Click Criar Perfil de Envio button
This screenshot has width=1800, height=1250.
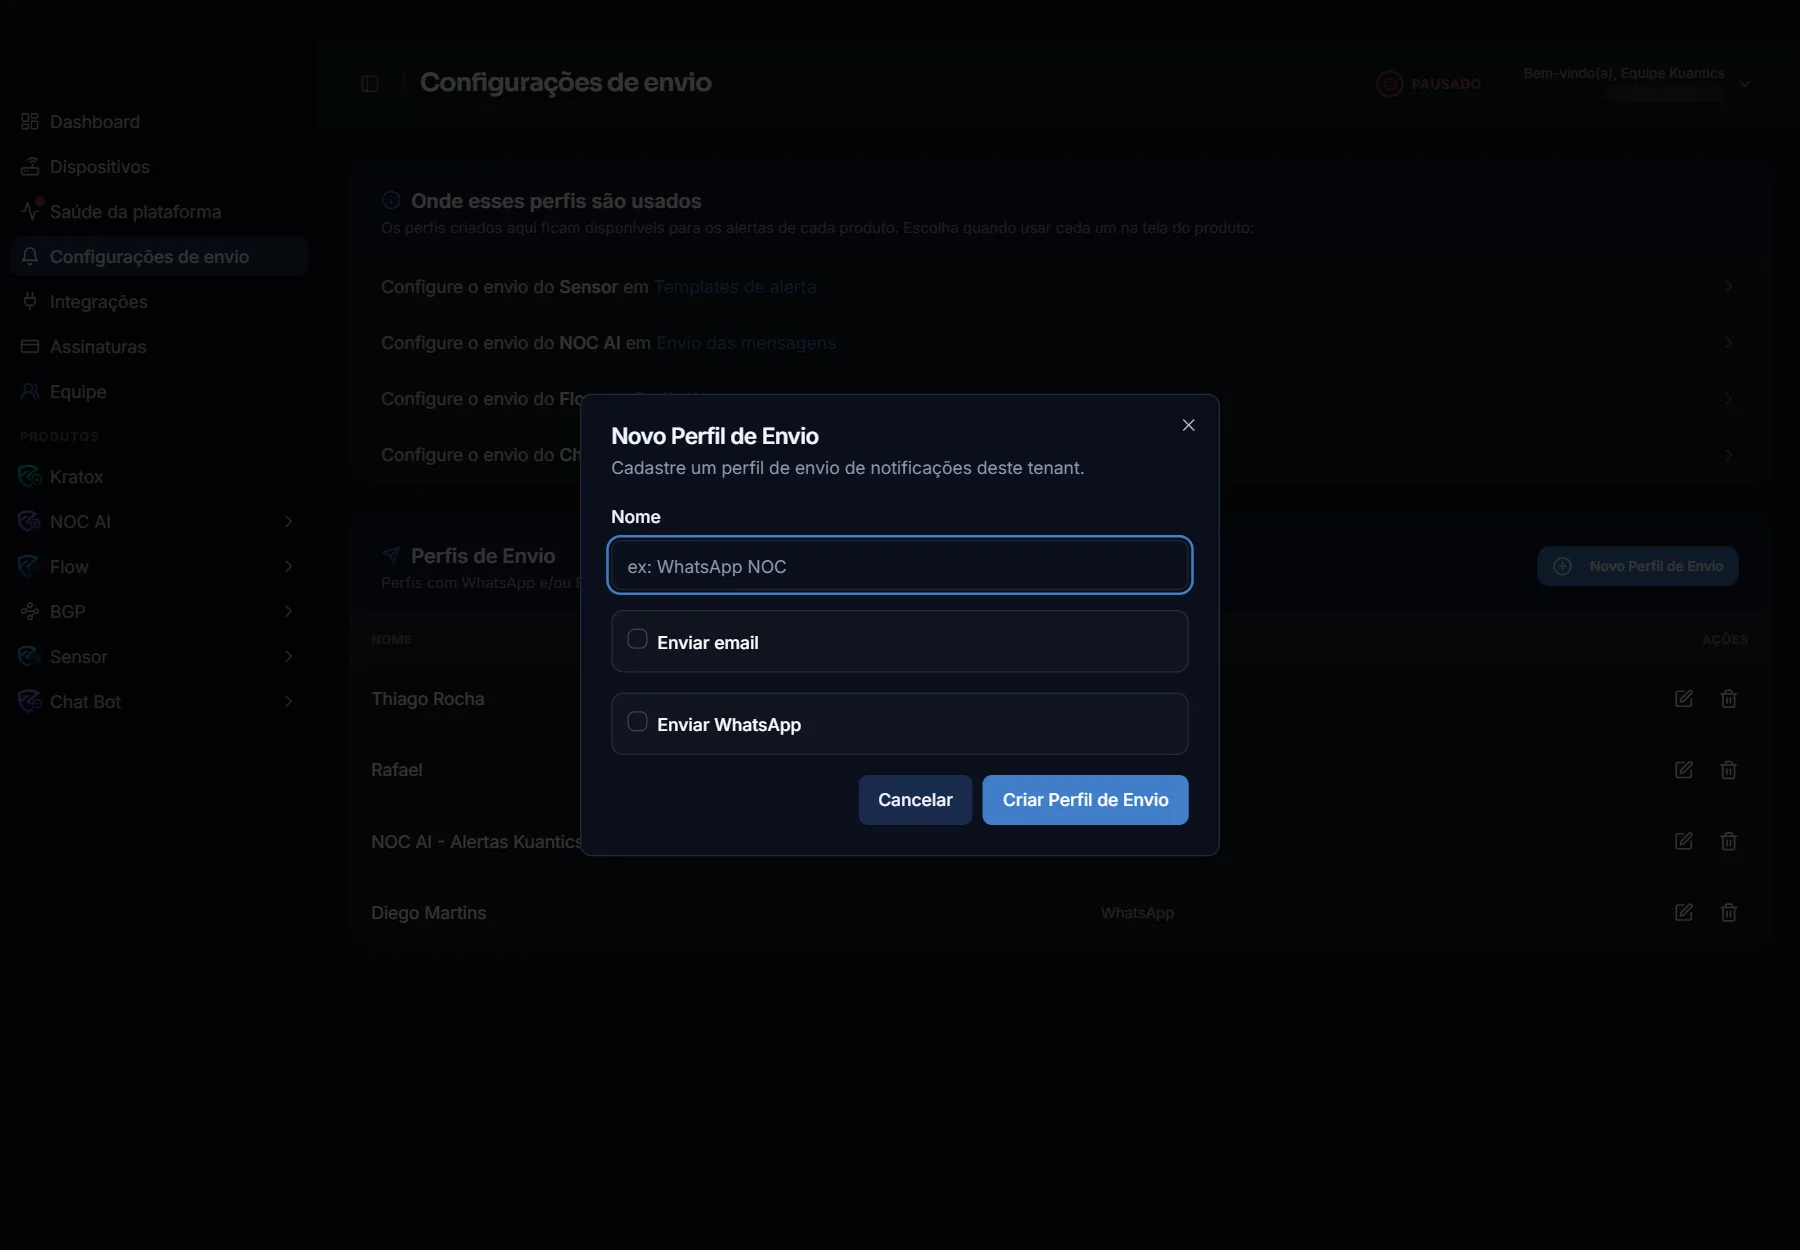pyautogui.click(x=1085, y=800)
